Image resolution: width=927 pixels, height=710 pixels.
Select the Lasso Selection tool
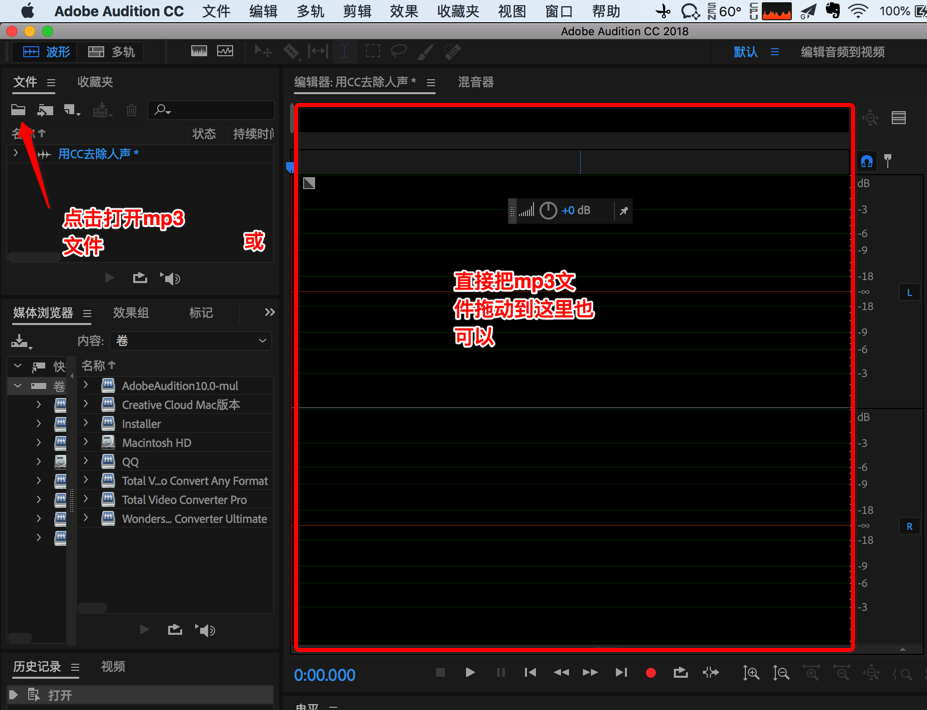(399, 51)
